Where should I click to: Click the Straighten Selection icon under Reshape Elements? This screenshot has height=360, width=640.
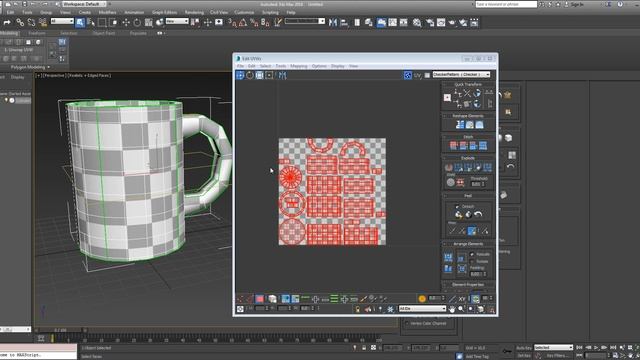[x=460, y=125]
